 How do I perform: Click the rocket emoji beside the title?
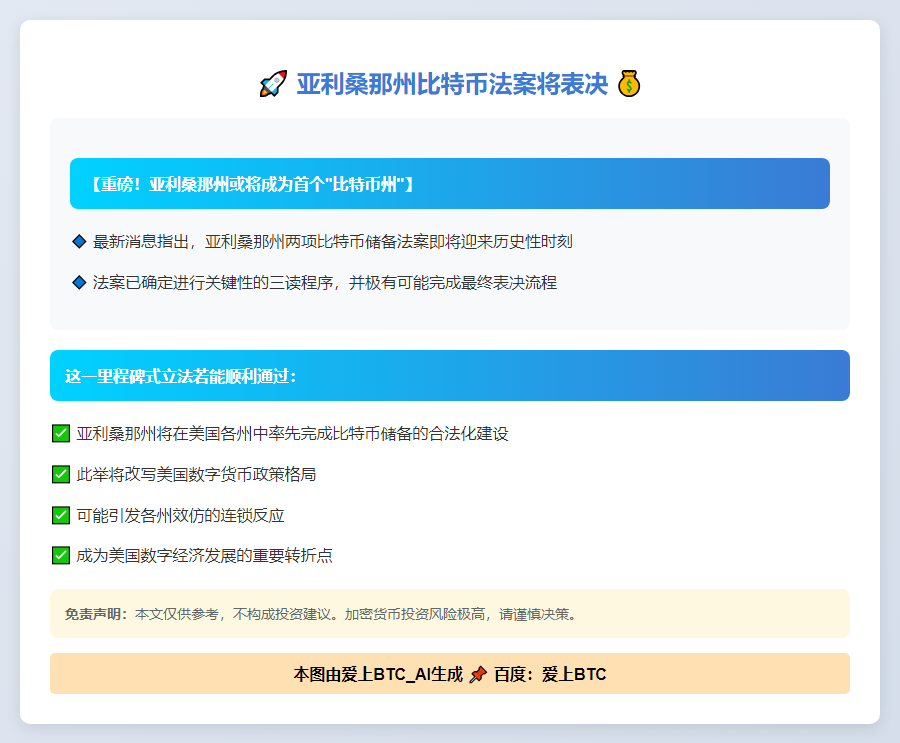[x=273, y=84]
